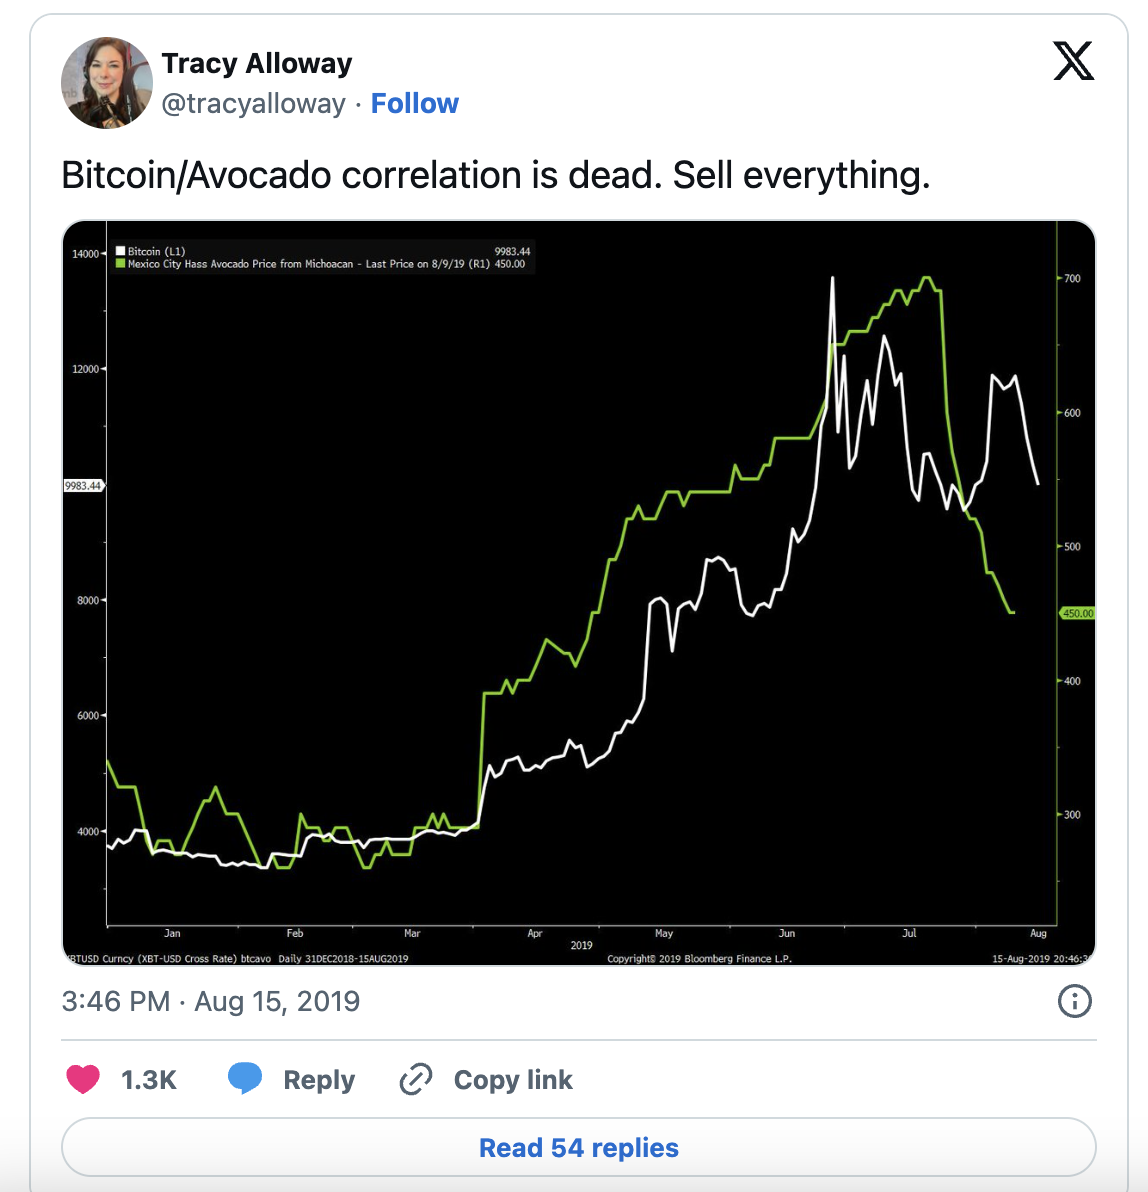Click the Tracy Alloway display name

point(257,63)
